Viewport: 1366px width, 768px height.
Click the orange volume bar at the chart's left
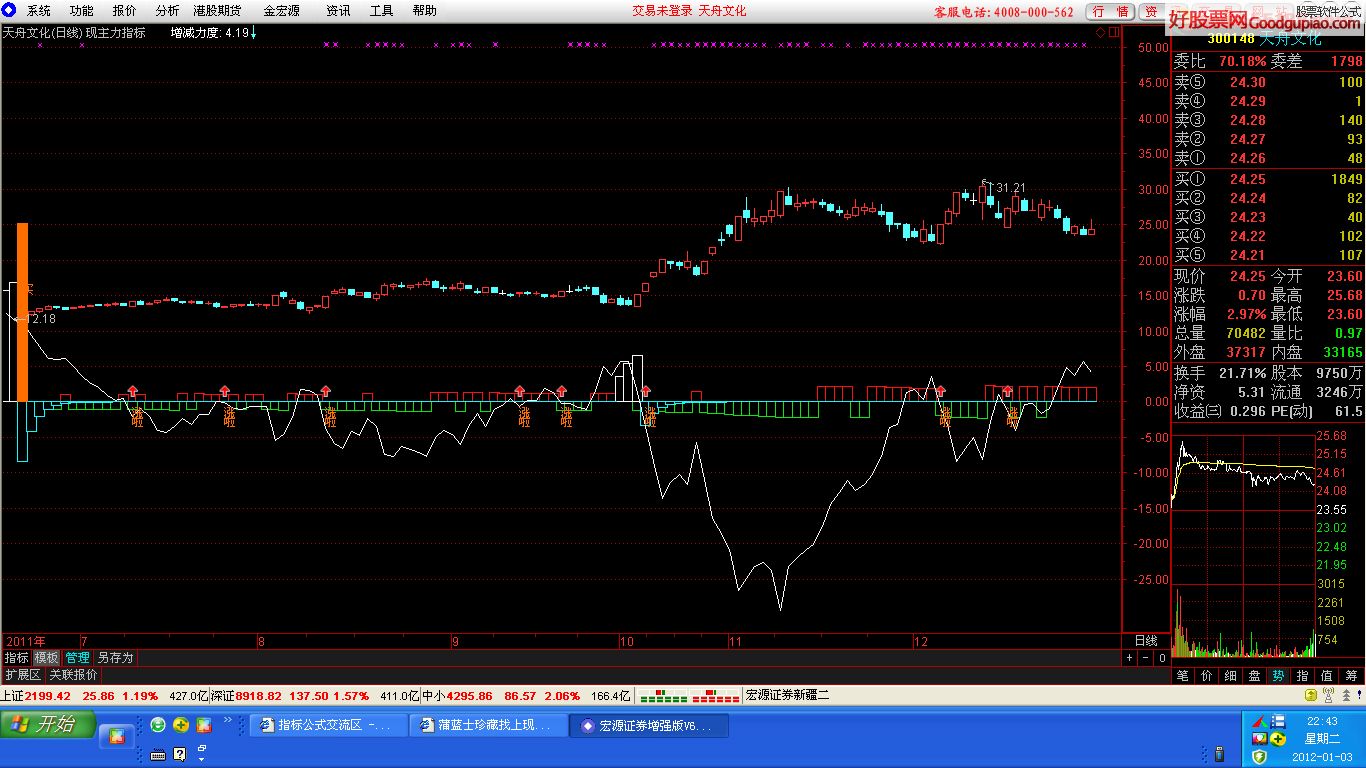(22, 312)
